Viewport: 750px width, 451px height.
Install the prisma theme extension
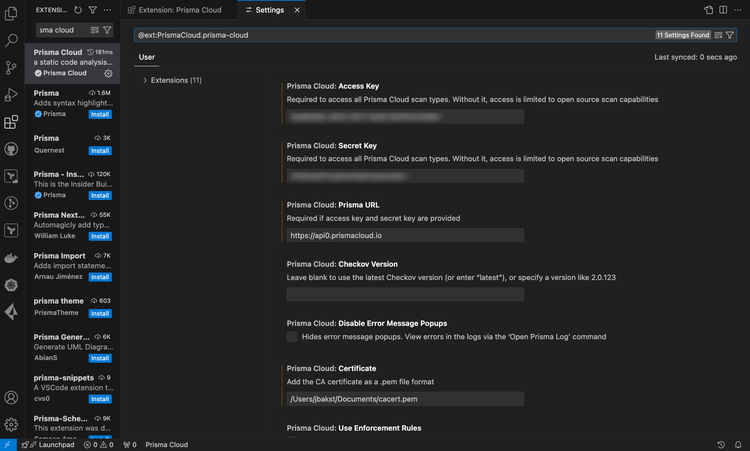(x=100, y=313)
